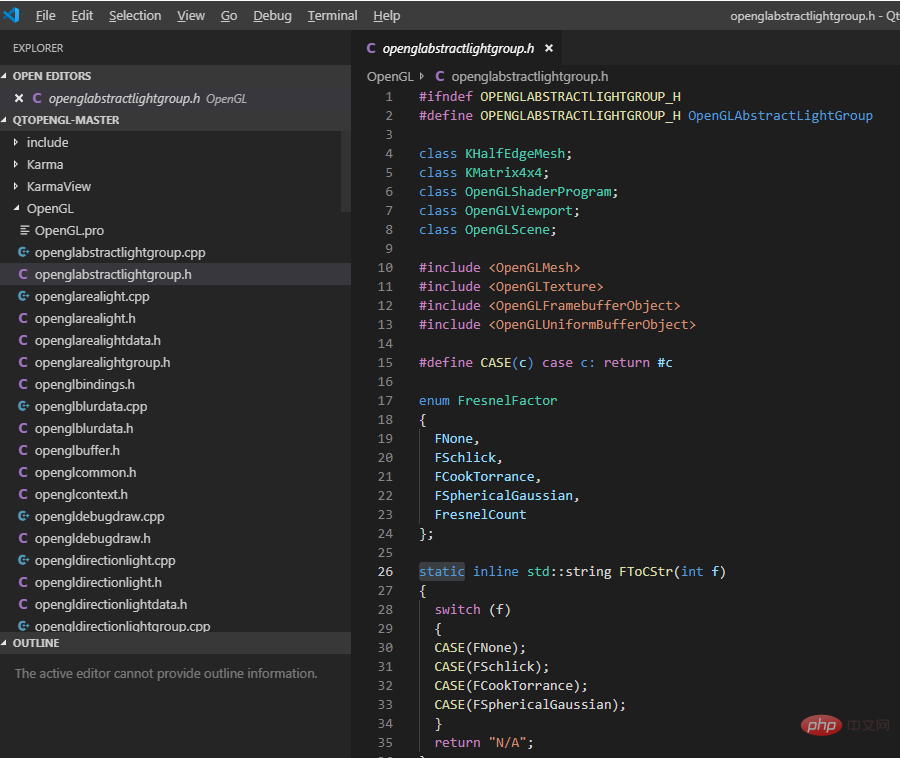Open opengldebugdraw.h
Screen dimensions: 900x758
point(92,538)
